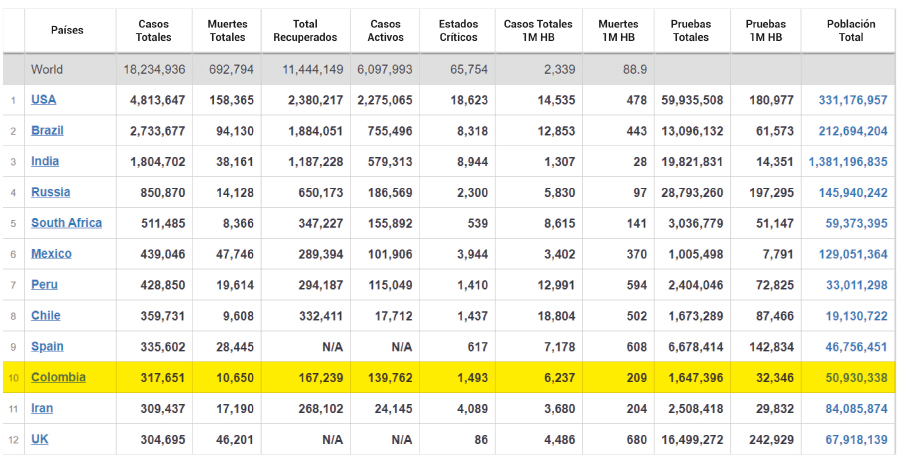
Task: Select India critical cases 8,944
Action: click(472, 162)
